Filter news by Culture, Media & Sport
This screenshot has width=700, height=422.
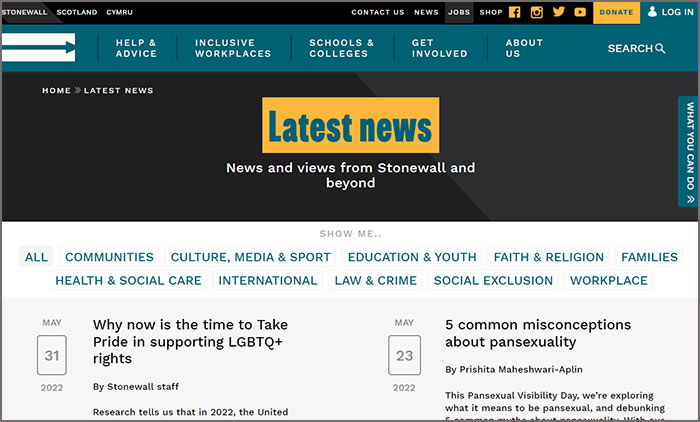tap(250, 257)
